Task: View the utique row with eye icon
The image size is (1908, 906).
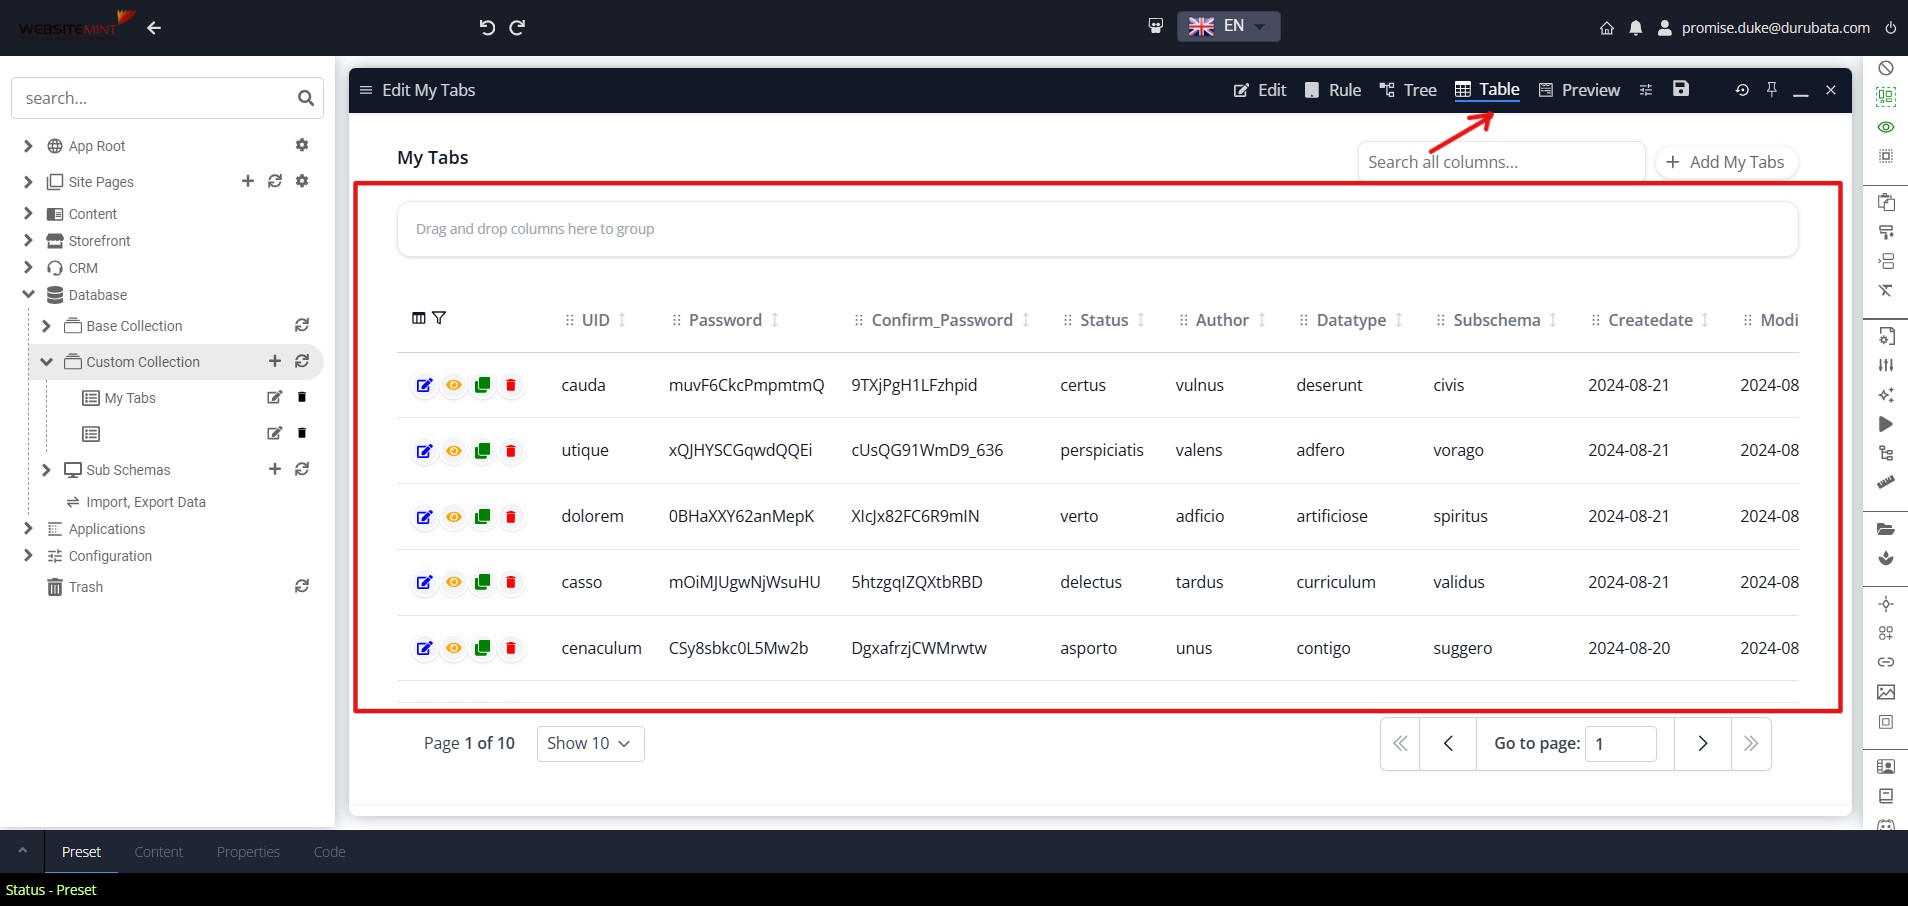Action: [x=454, y=451]
